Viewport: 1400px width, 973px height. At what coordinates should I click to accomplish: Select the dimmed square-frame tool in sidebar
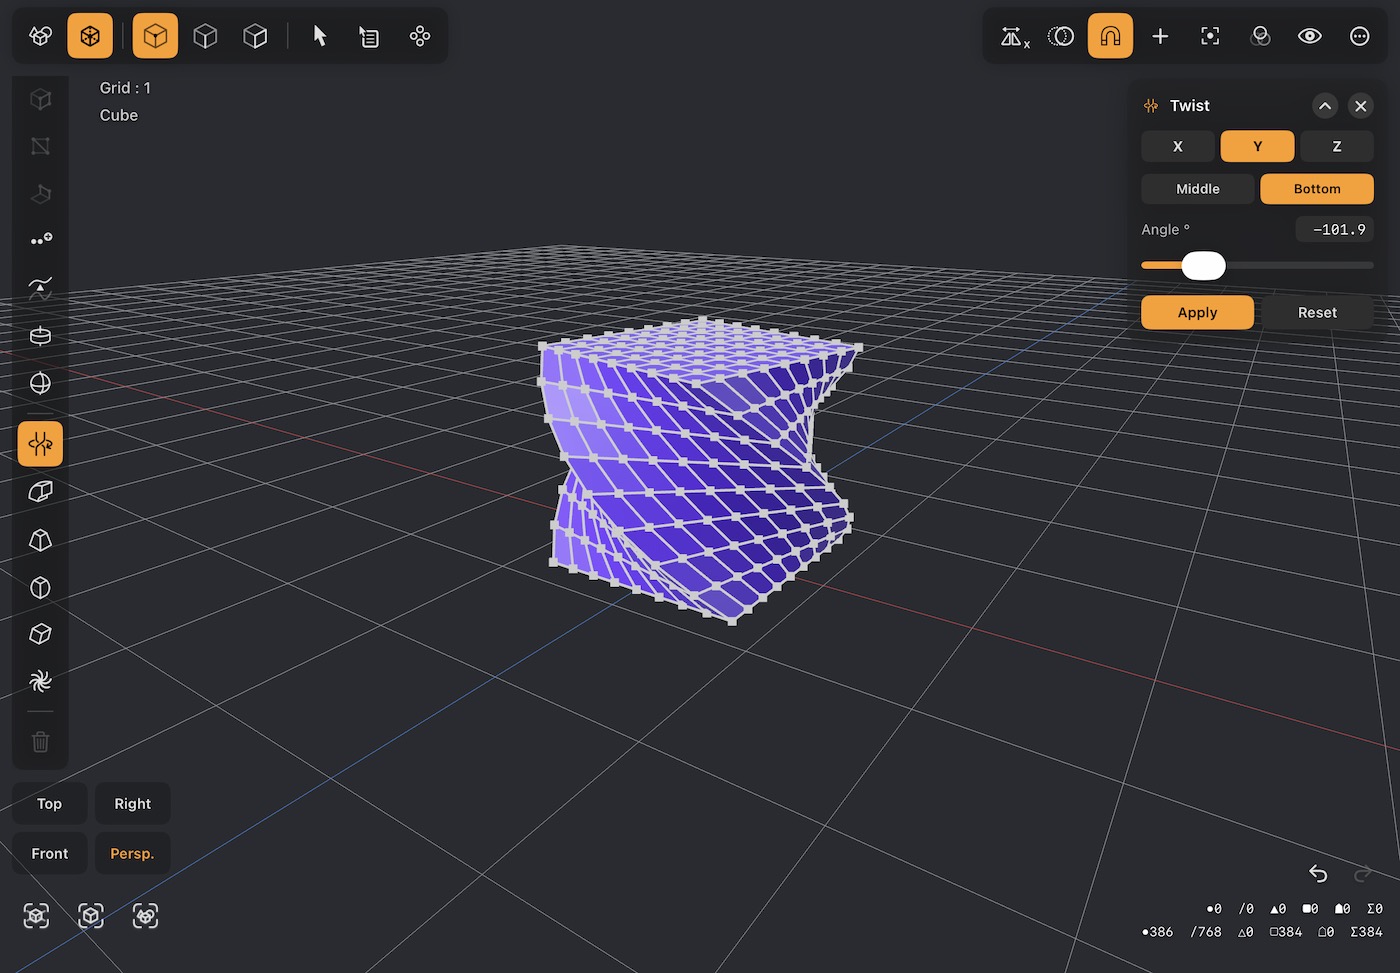pyautogui.click(x=40, y=146)
